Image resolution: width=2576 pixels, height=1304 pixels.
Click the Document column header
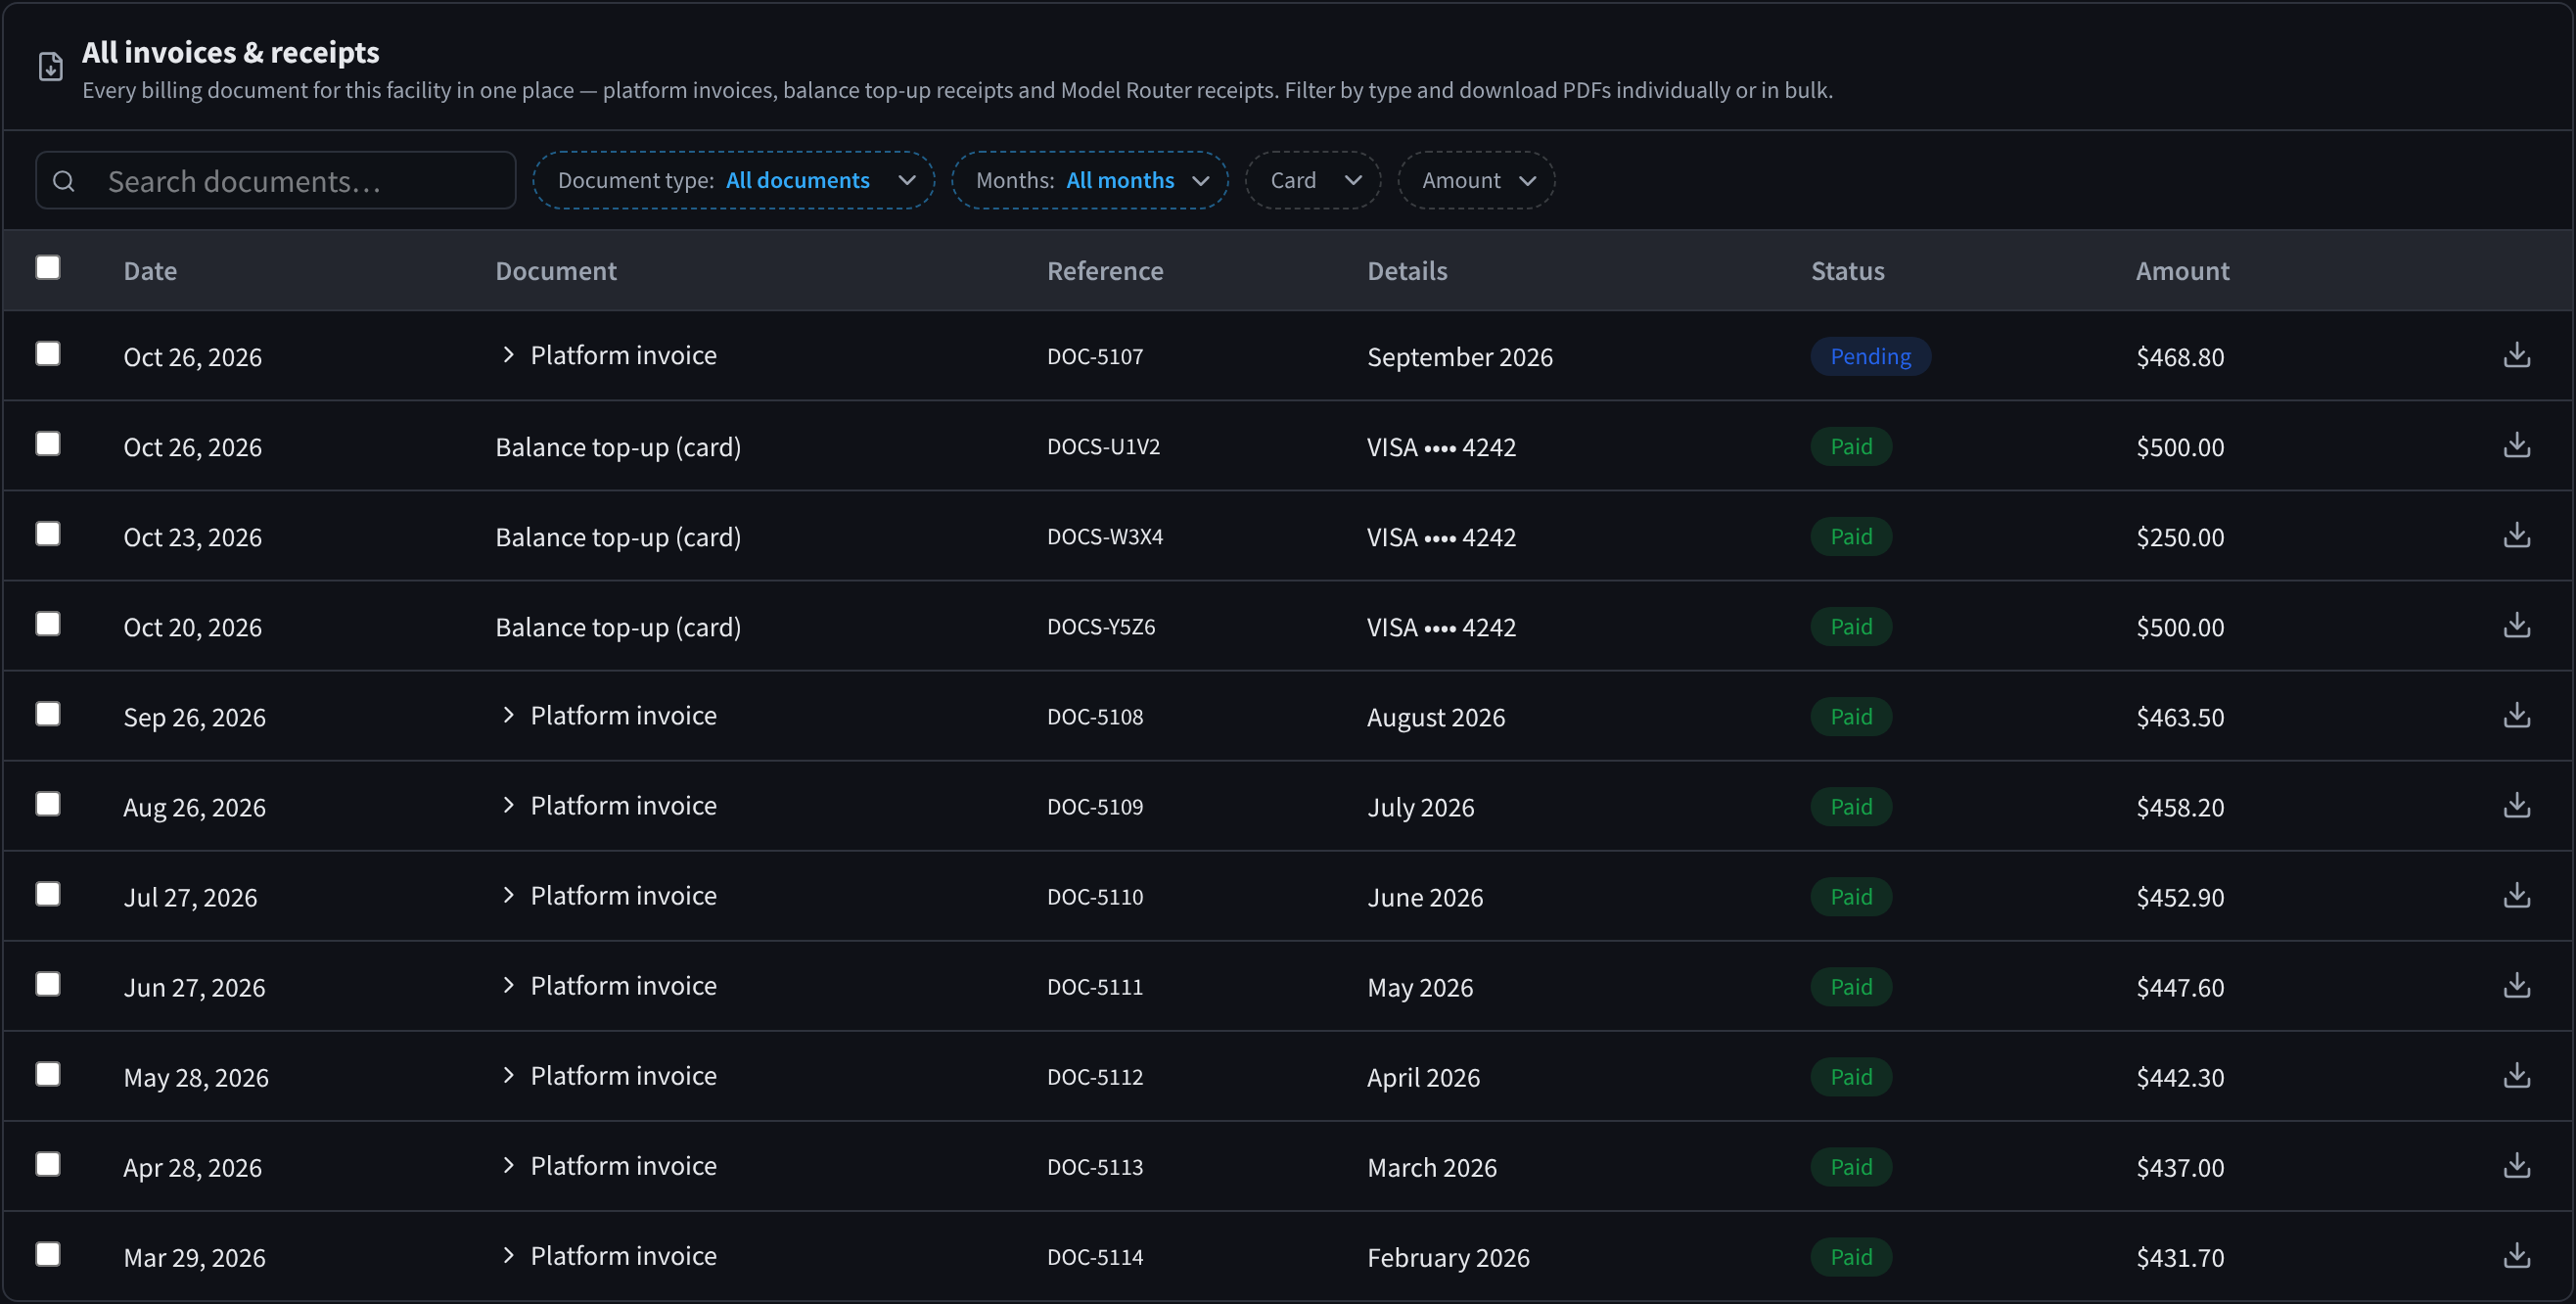pos(556,271)
